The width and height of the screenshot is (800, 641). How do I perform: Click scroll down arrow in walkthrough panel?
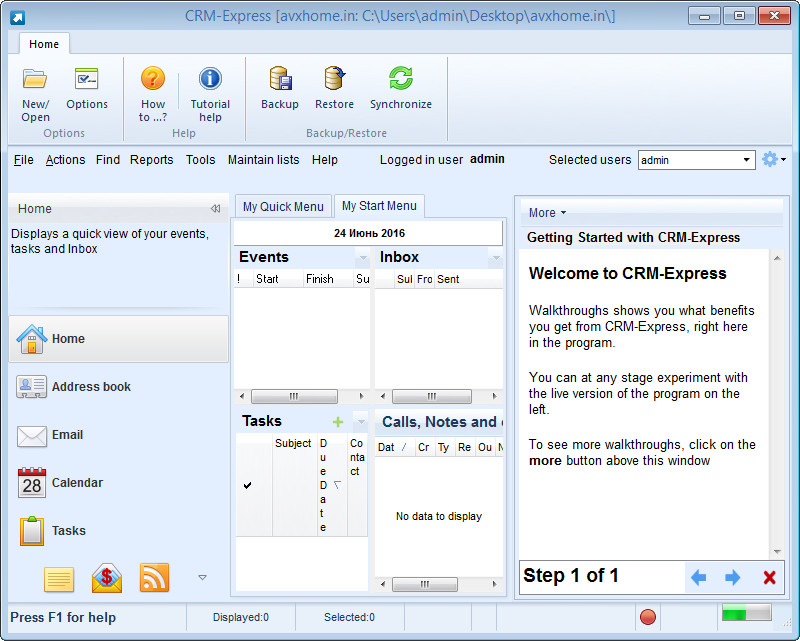[777, 551]
